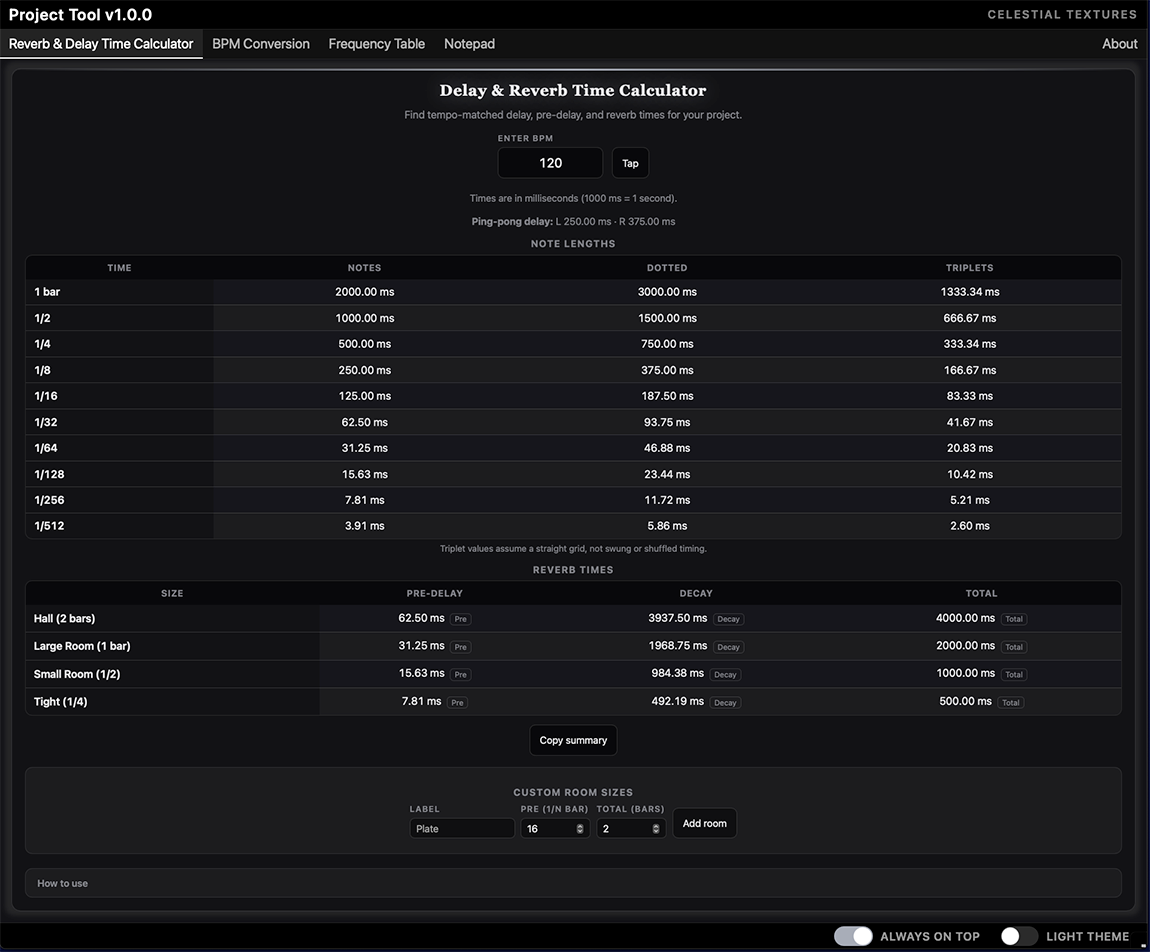Click the 1/512 row label
The image size is (1150, 952).
(x=49, y=526)
